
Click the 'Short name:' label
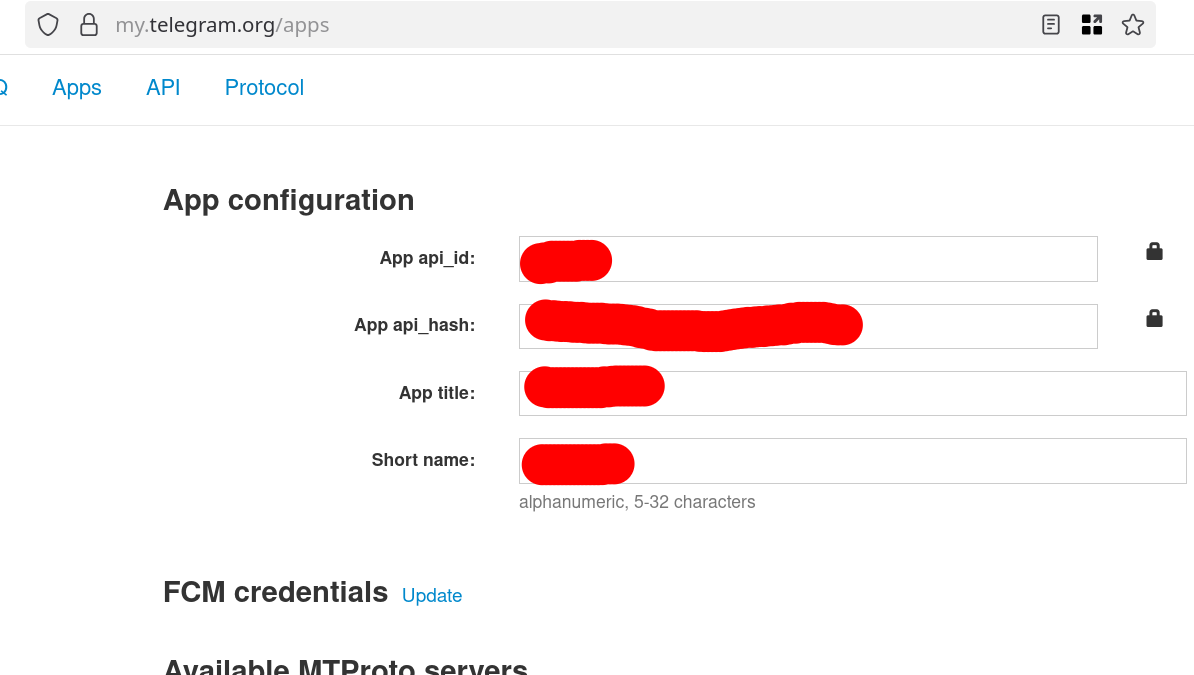pos(423,460)
